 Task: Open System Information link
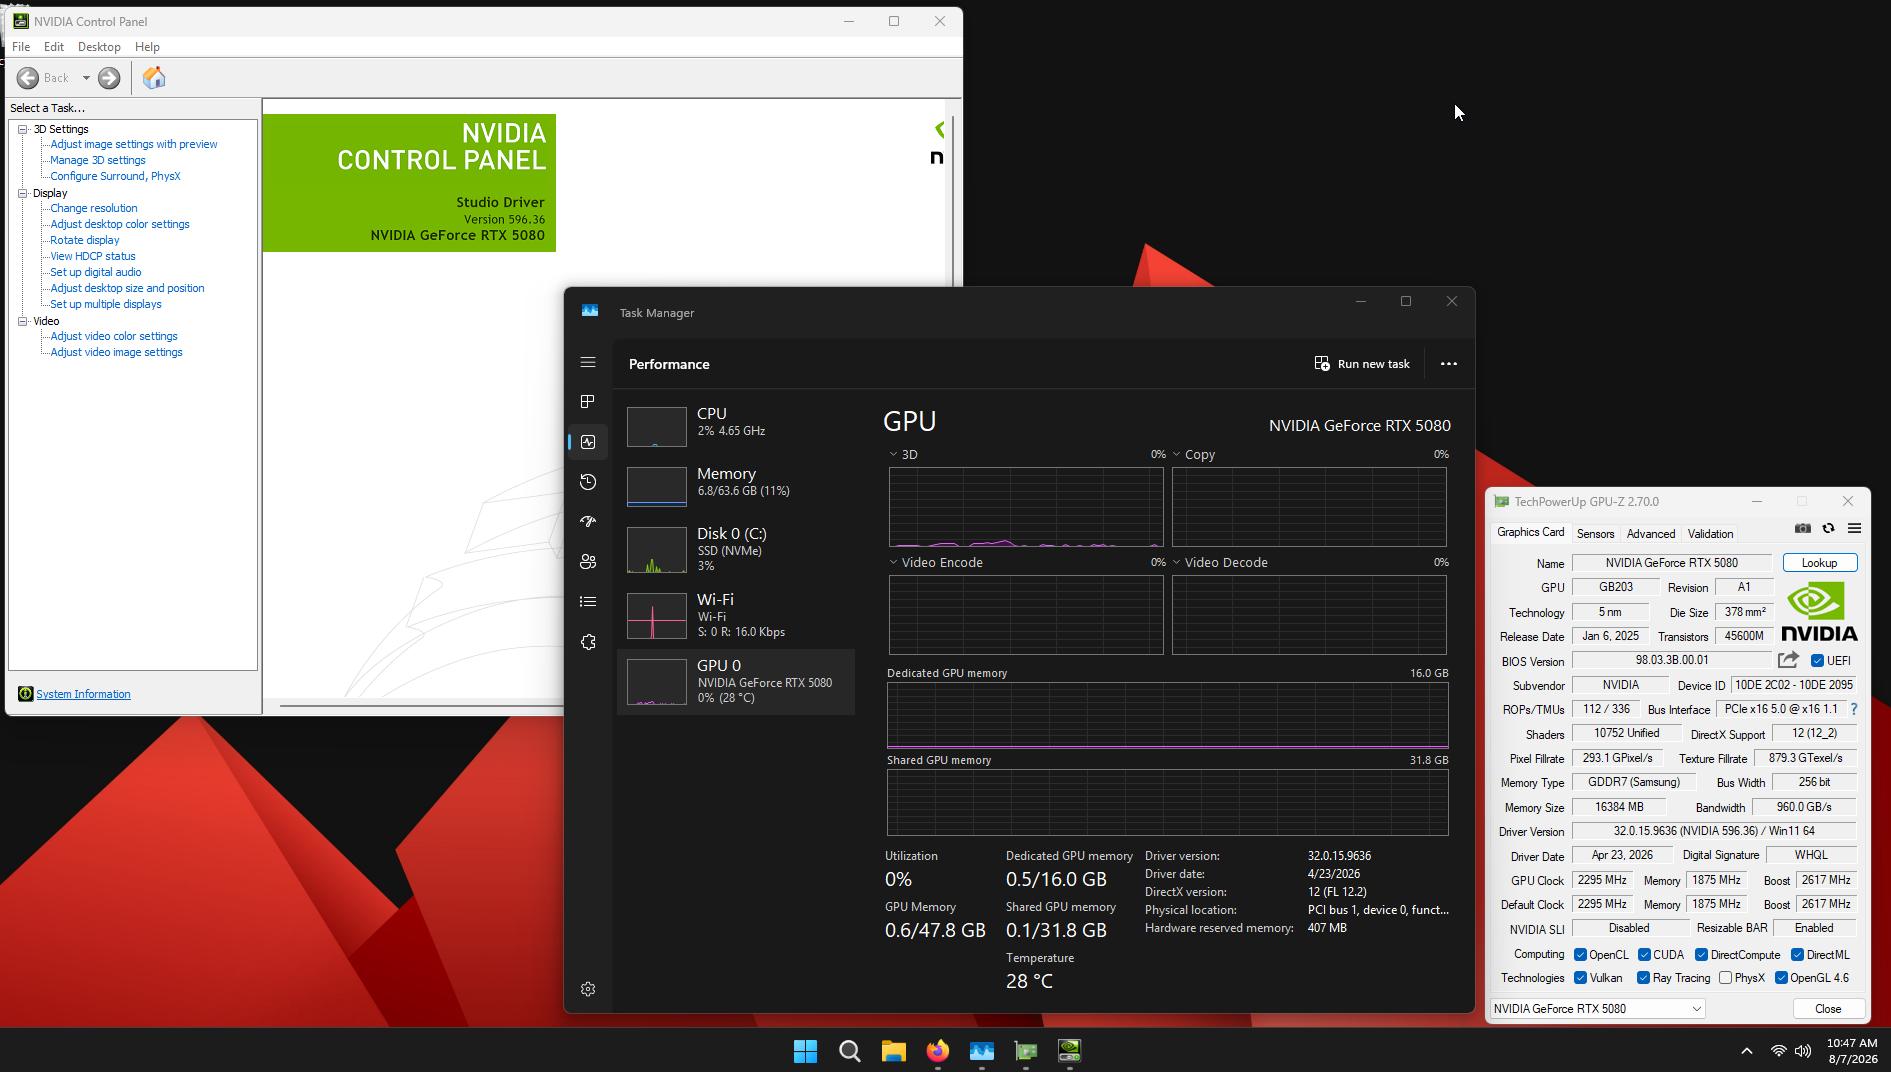click(x=83, y=694)
